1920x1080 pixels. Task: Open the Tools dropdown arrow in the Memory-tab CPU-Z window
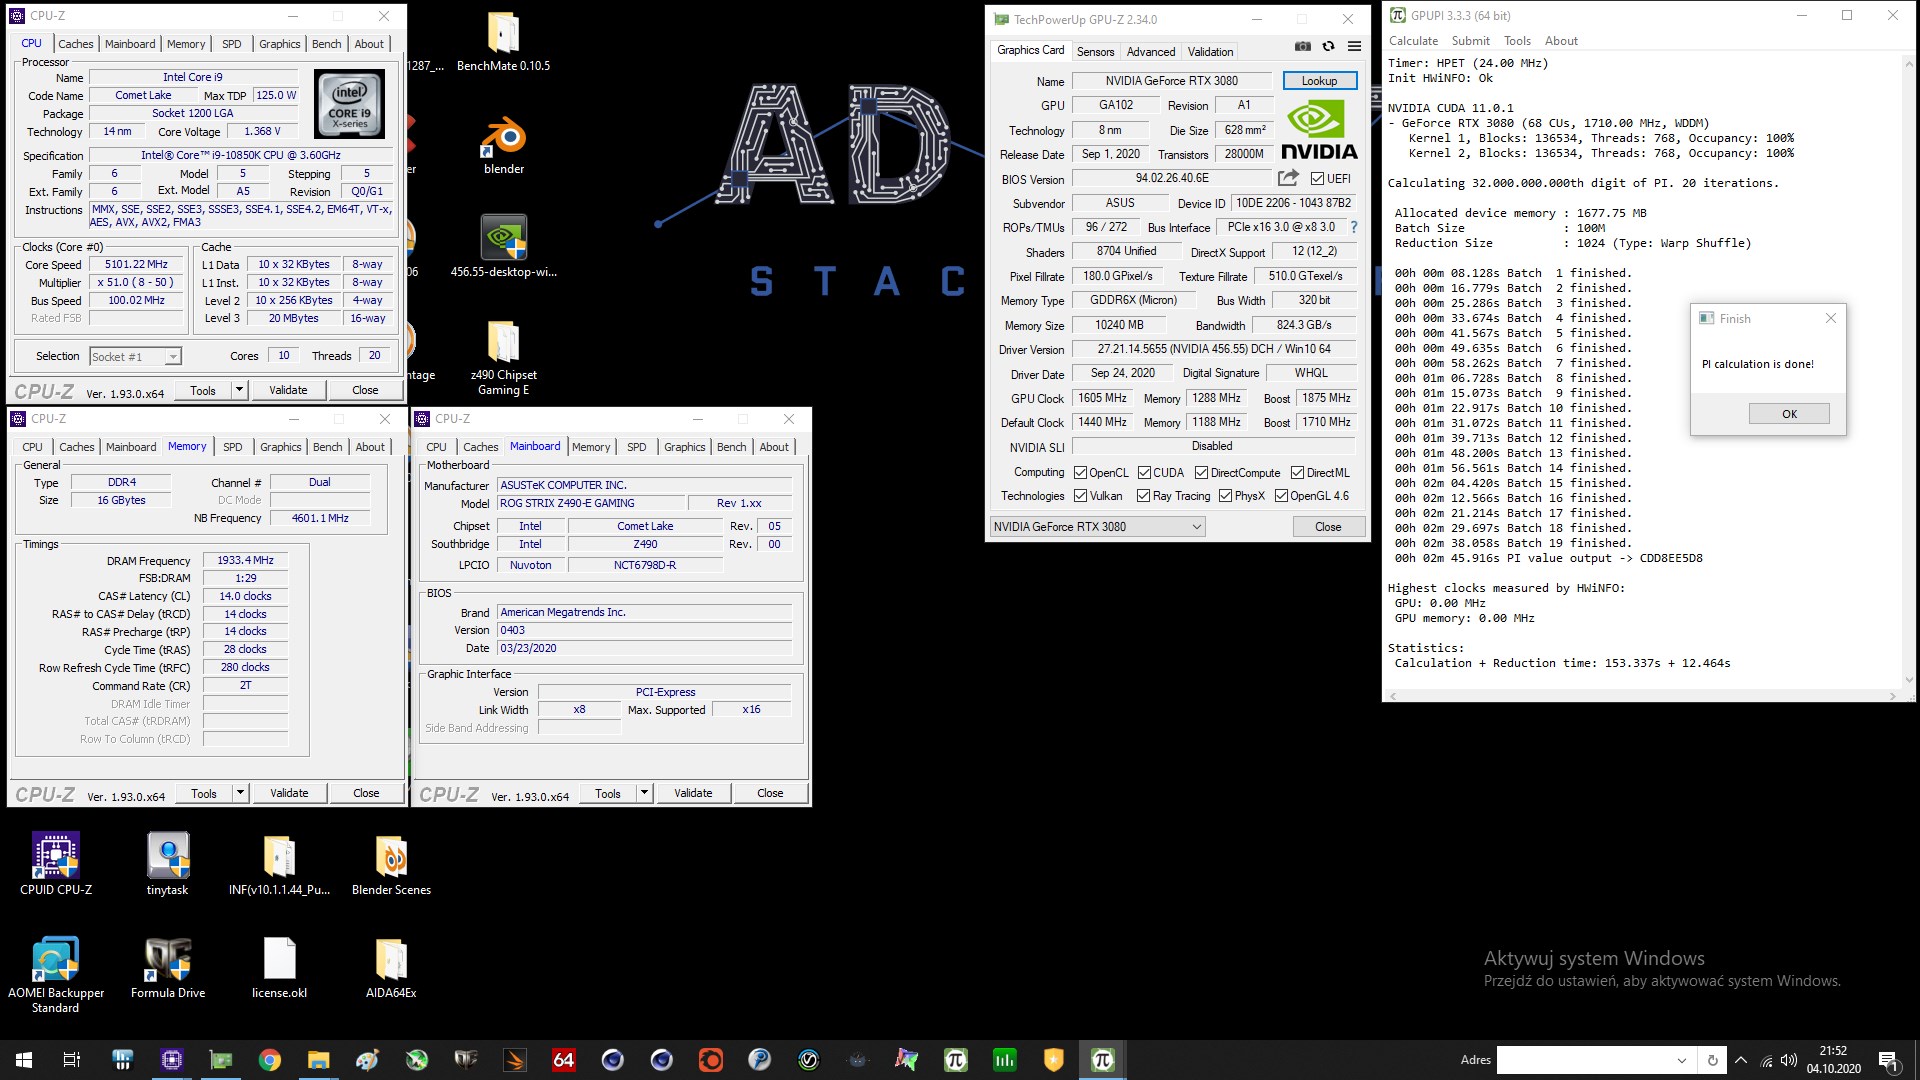tap(240, 793)
